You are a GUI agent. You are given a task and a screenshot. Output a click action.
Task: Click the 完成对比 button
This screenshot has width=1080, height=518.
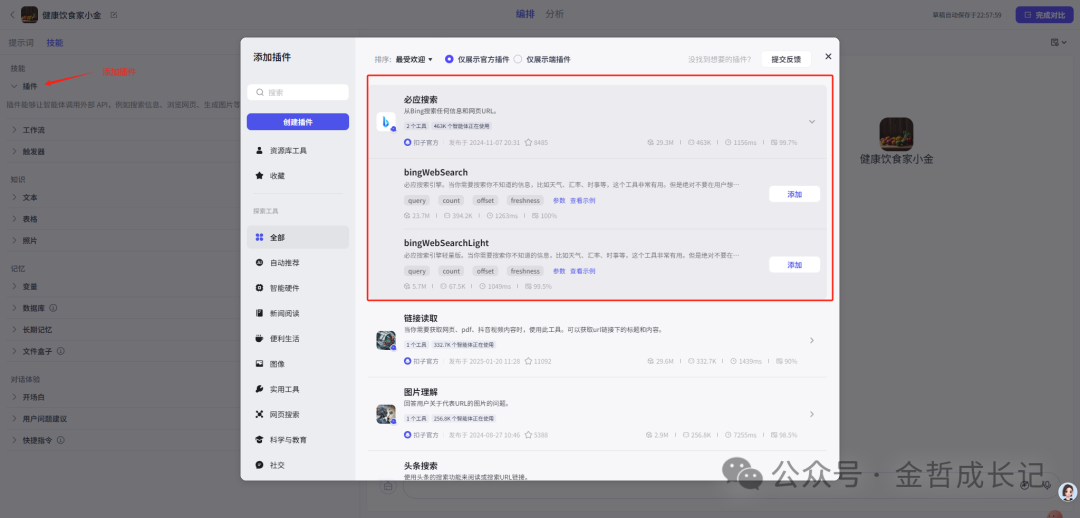point(1044,14)
